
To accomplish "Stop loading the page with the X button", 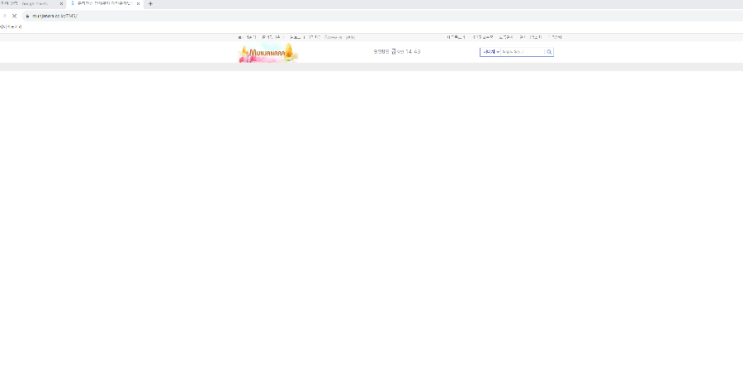I will click(14, 16).
